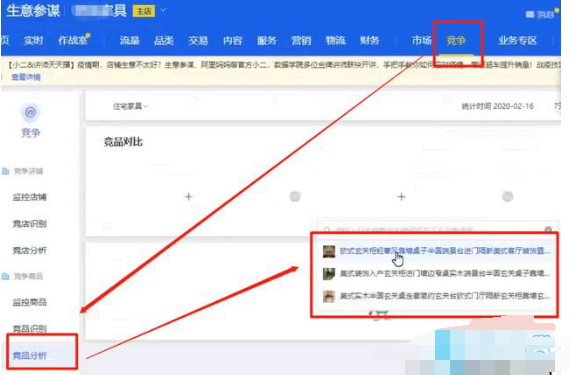Select the 财务 tab
Screen dimensions: 570x375
[x=369, y=41]
